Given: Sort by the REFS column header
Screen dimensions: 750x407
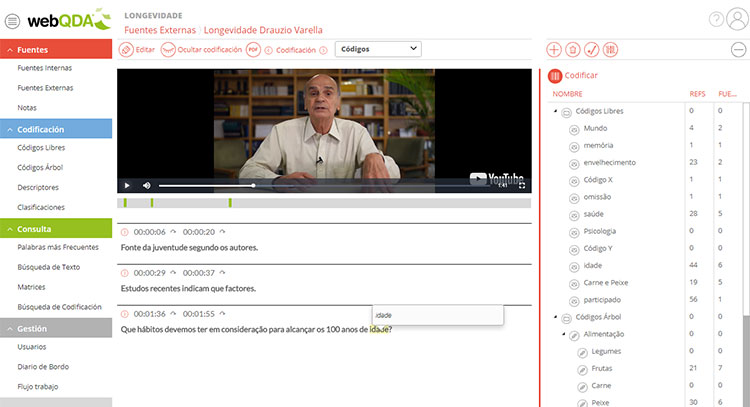Looking at the screenshot, I should coord(697,94).
